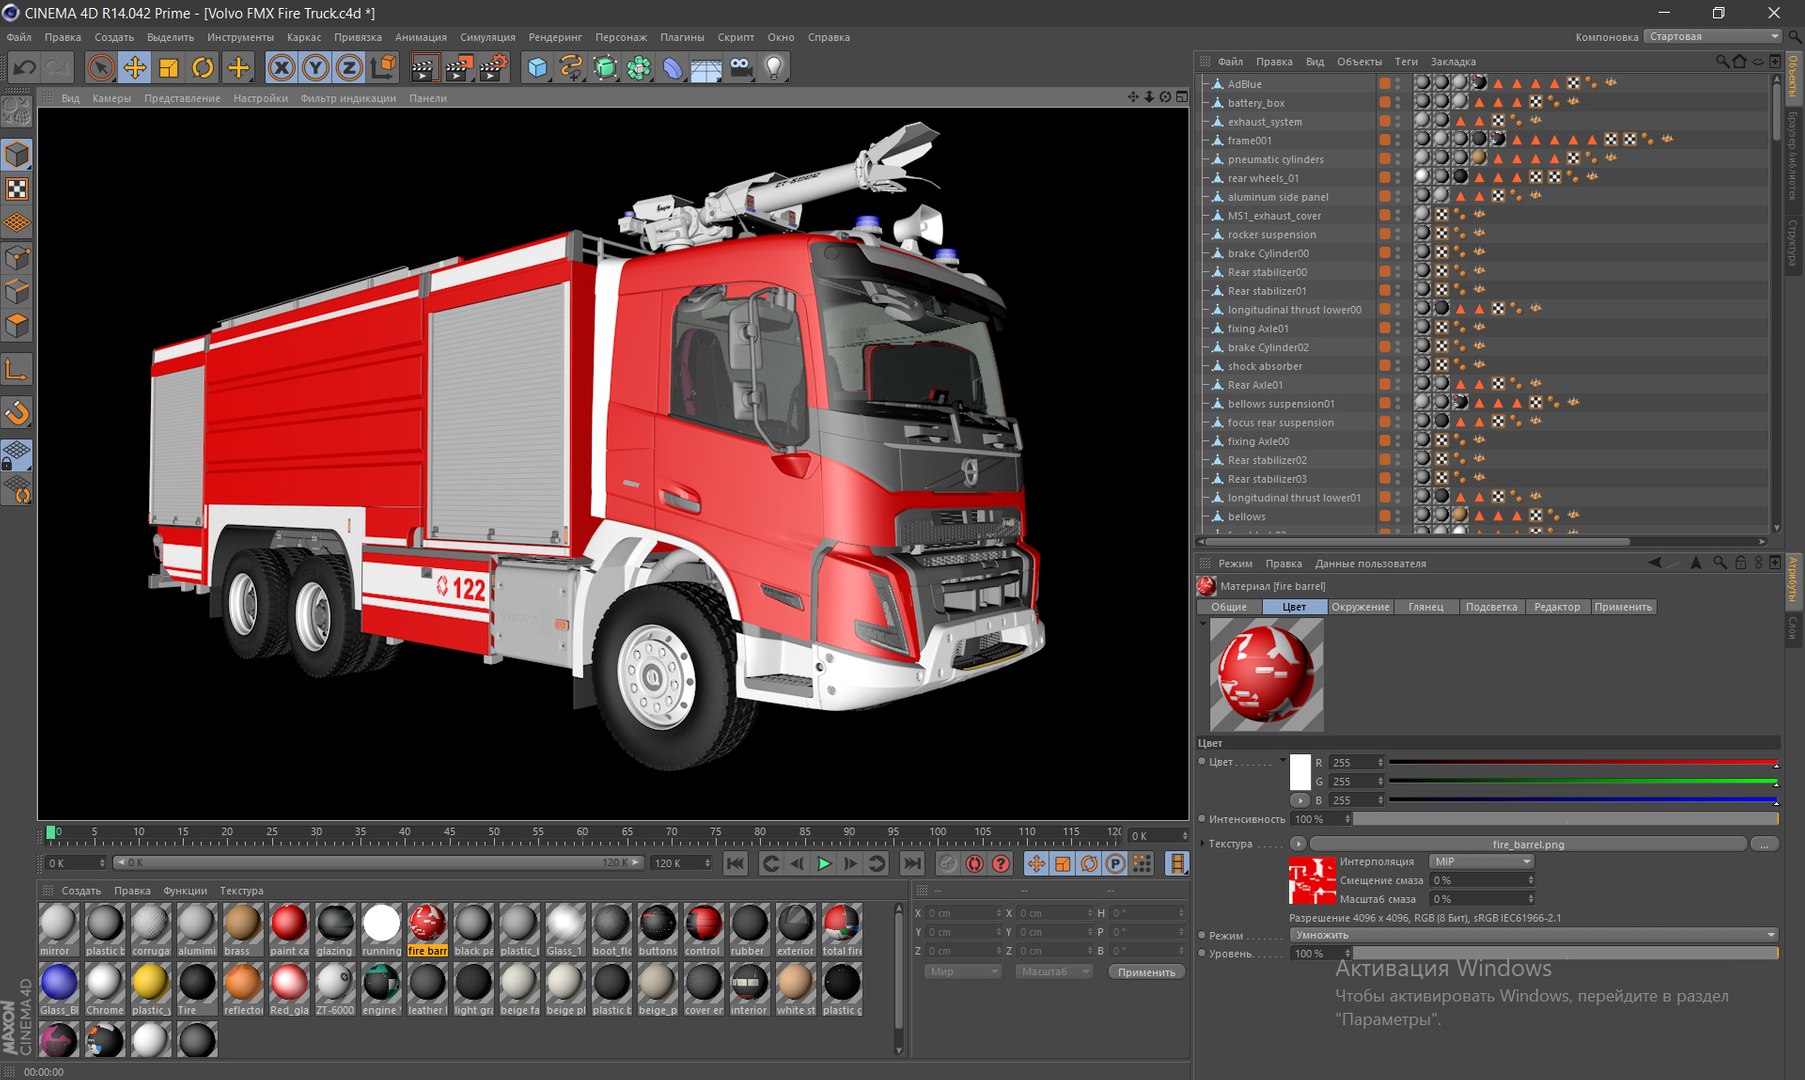
Task: Switch to the Глянец material tab
Action: [x=1425, y=607]
